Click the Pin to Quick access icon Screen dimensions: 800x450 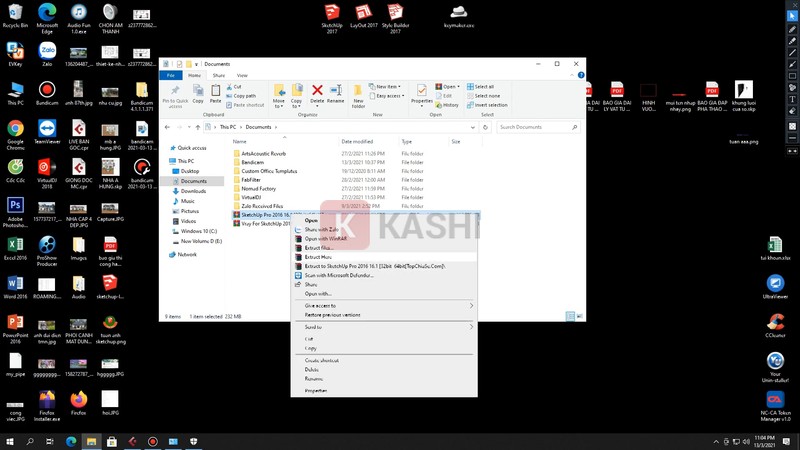[175, 94]
